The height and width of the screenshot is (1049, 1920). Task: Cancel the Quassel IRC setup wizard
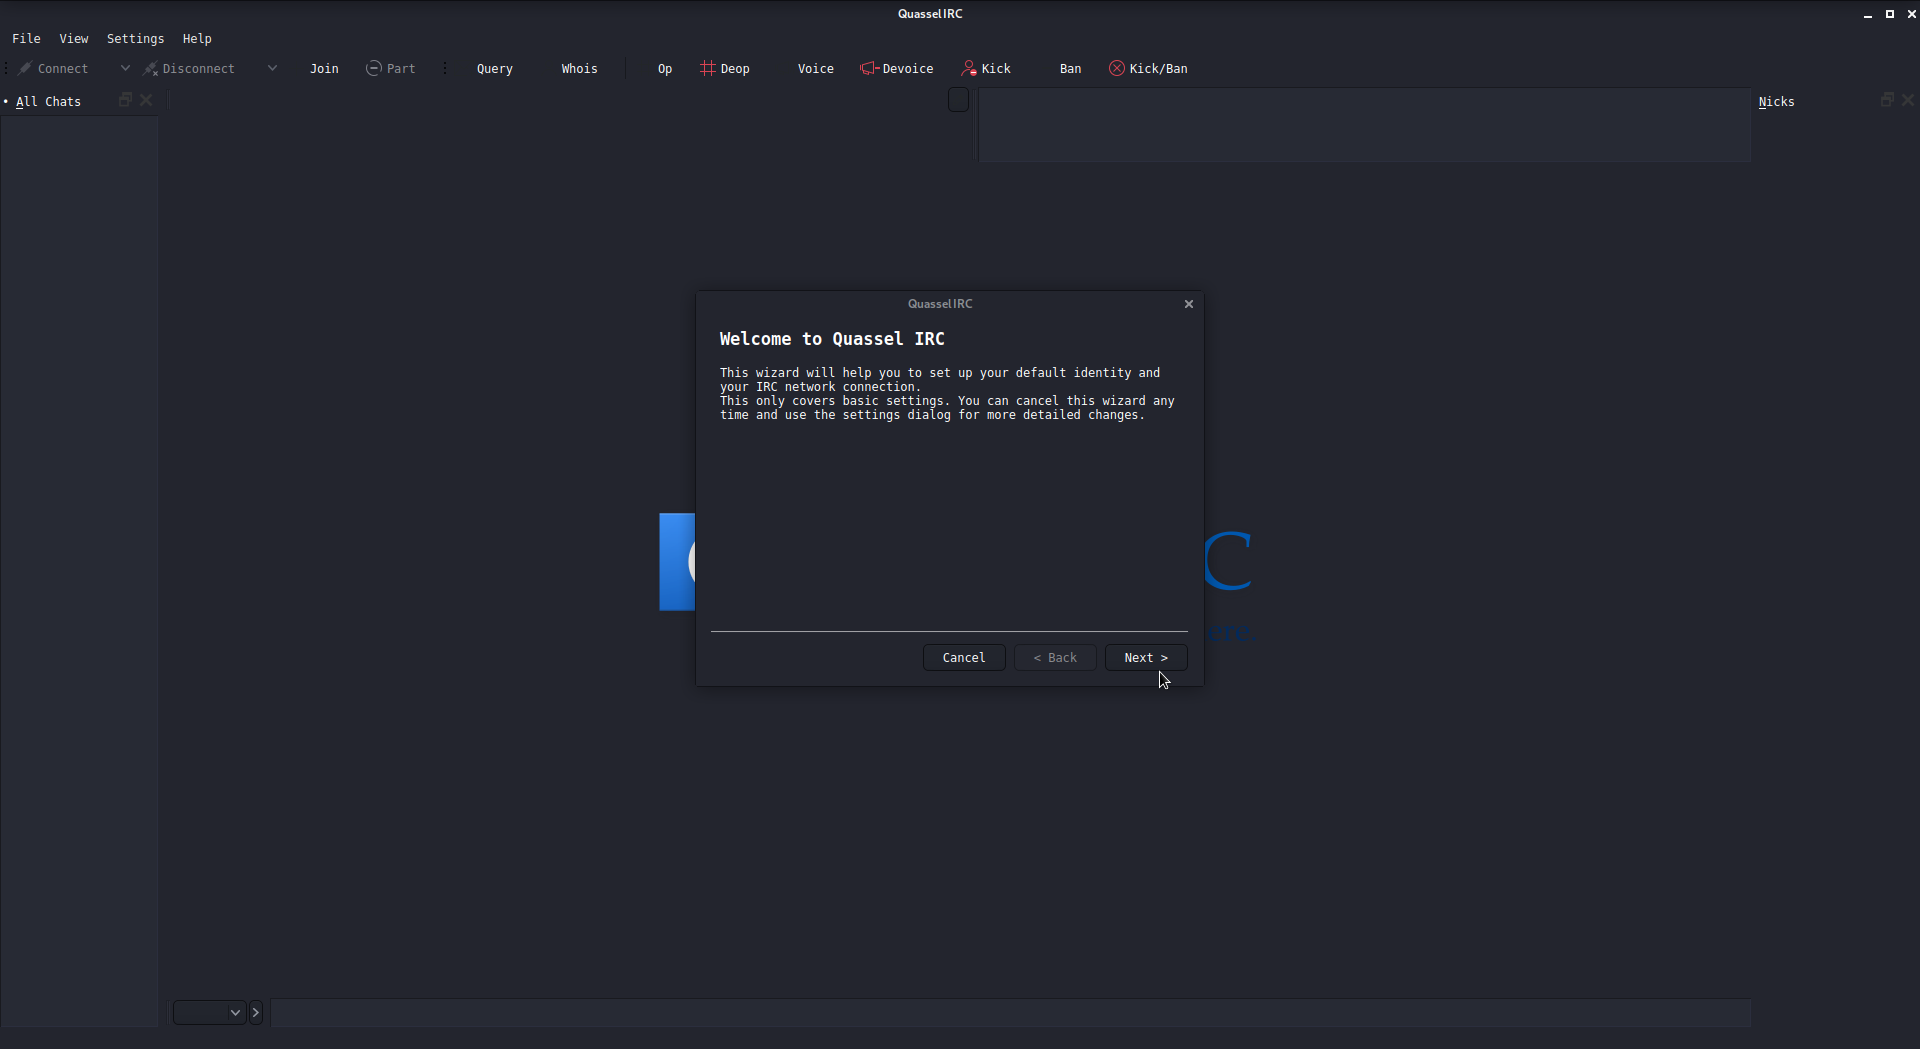pos(964,658)
